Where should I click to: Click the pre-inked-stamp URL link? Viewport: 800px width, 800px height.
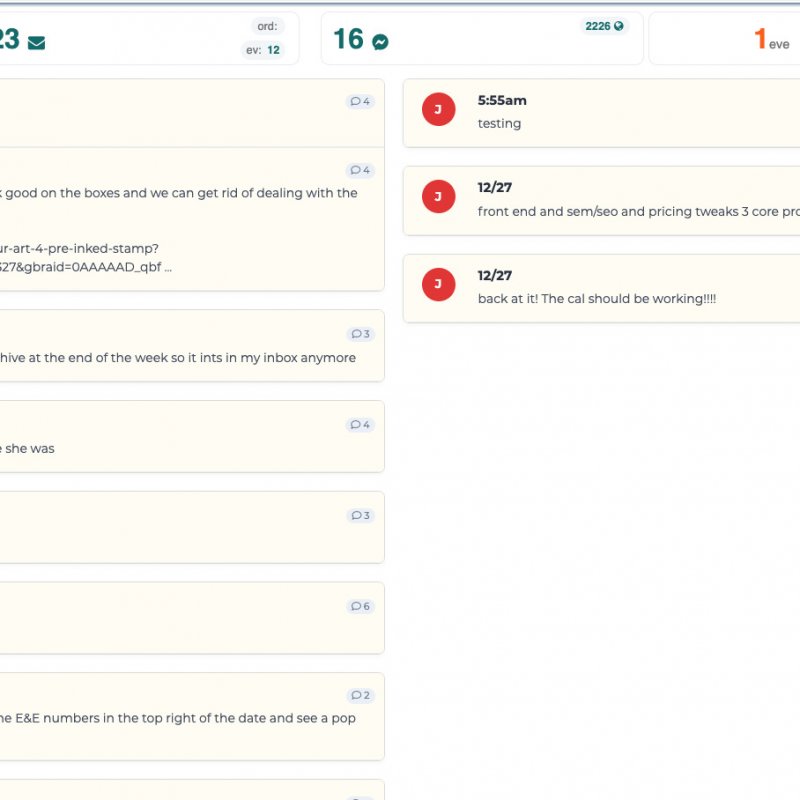tap(80, 248)
